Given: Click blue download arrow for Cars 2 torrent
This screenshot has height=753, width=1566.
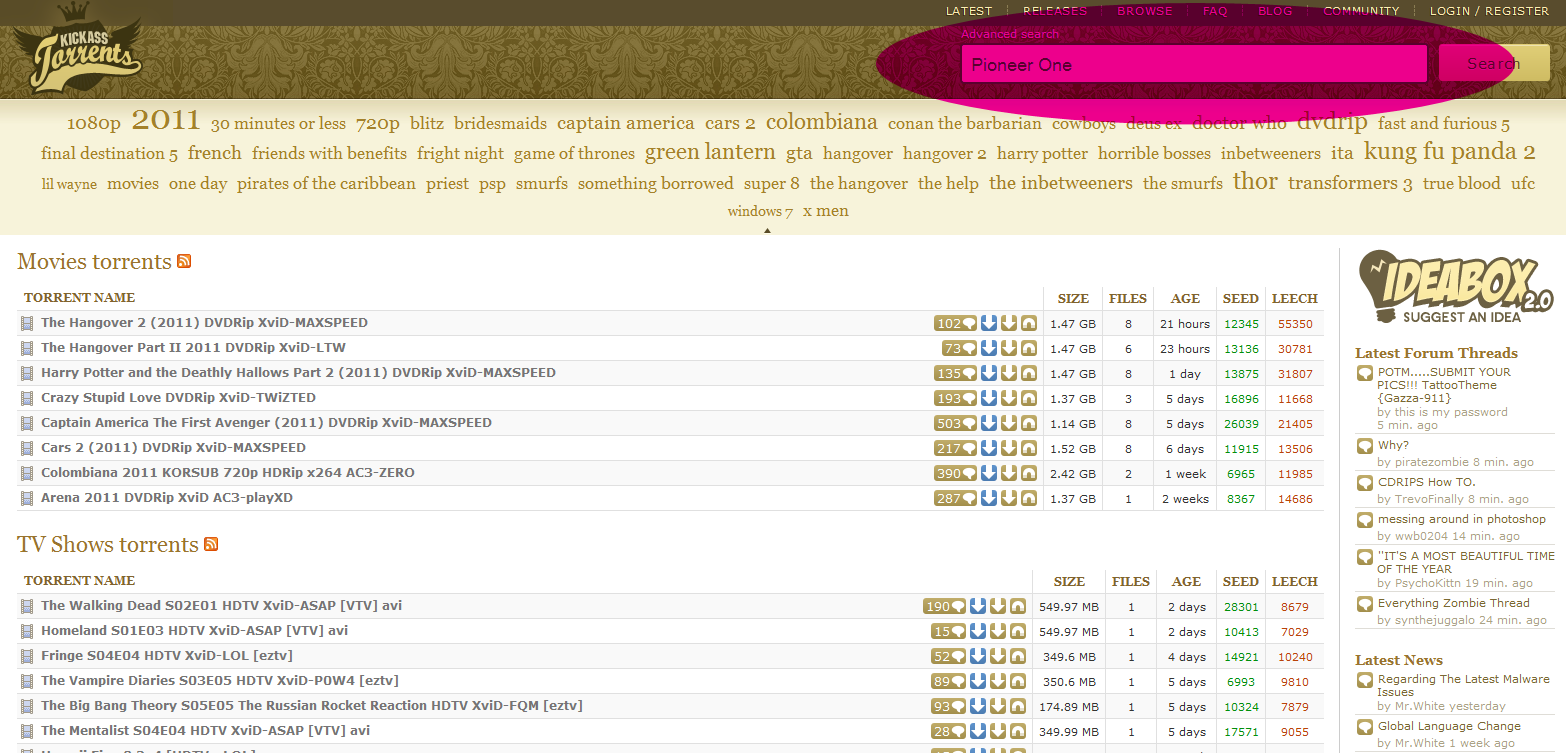Looking at the screenshot, I should coord(989,448).
